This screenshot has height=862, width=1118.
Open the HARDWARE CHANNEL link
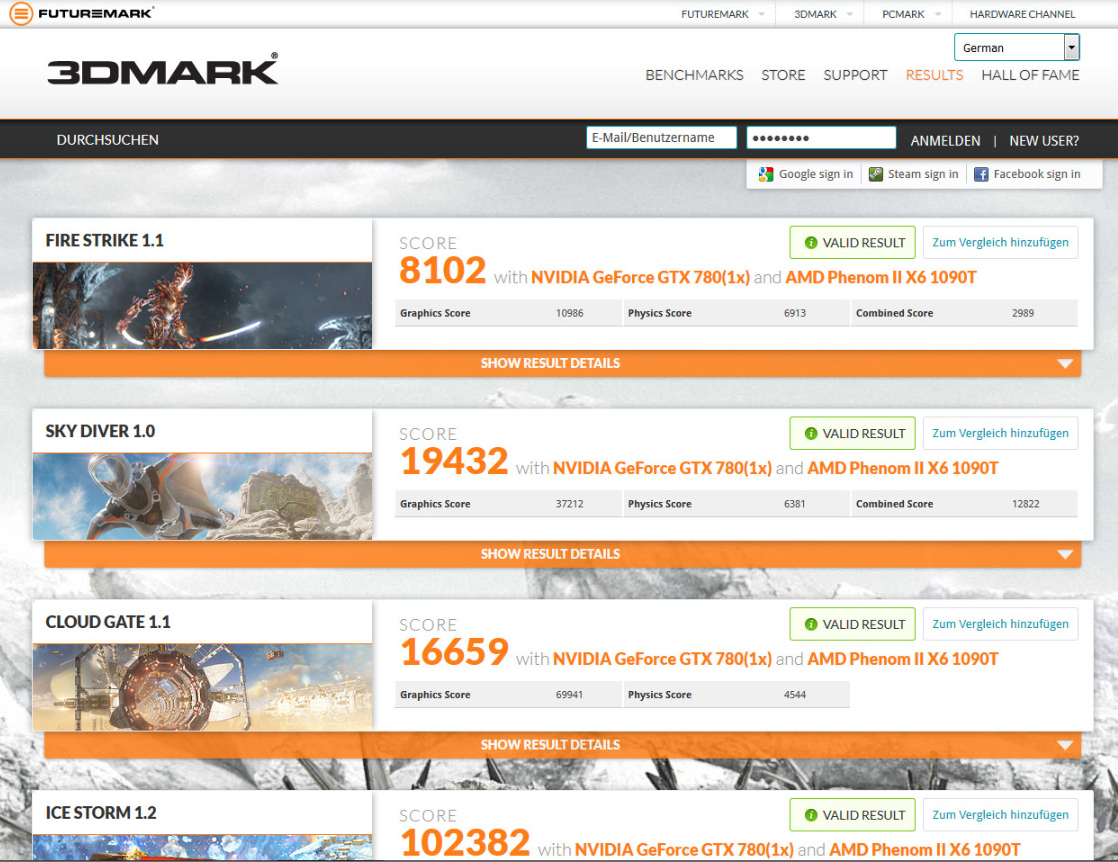[x=1022, y=14]
